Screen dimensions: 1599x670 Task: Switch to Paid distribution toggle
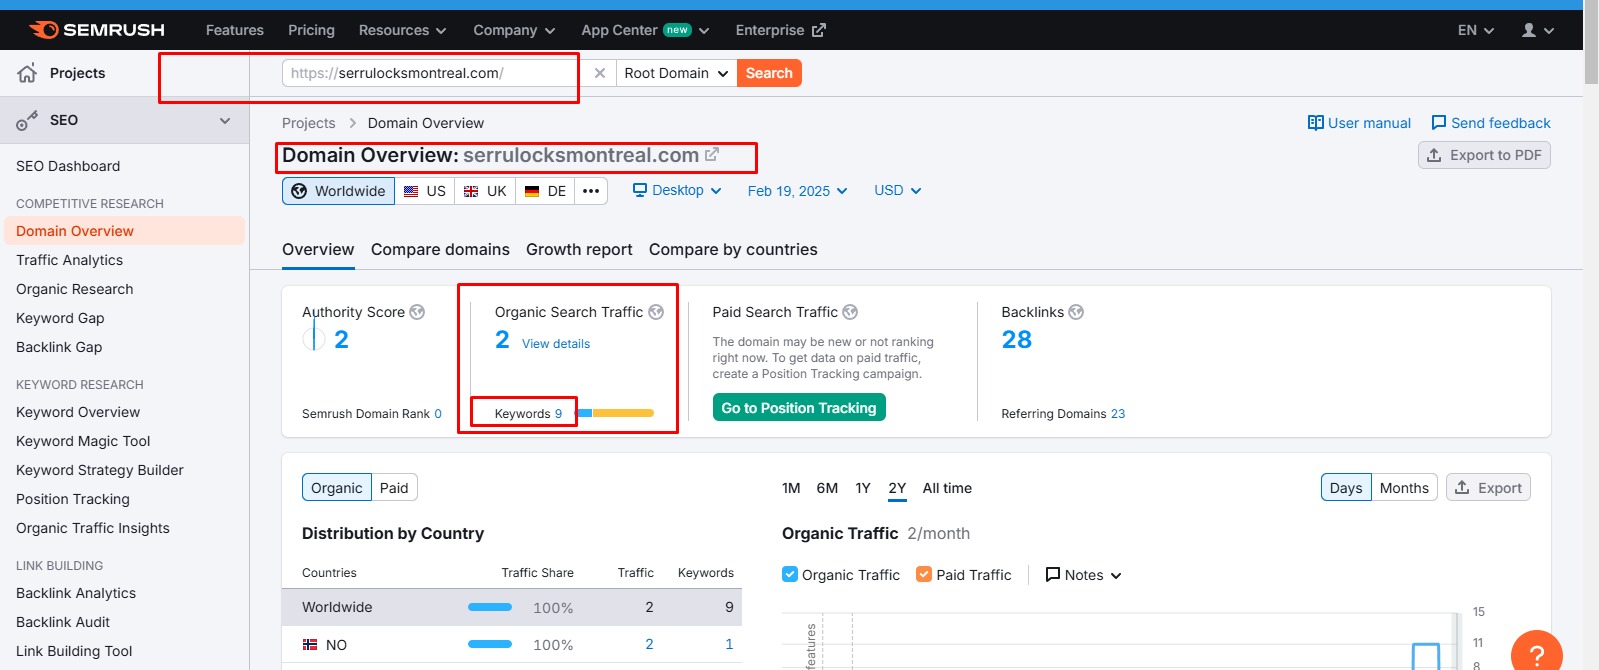pyautogui.click(x=394, y=488)
